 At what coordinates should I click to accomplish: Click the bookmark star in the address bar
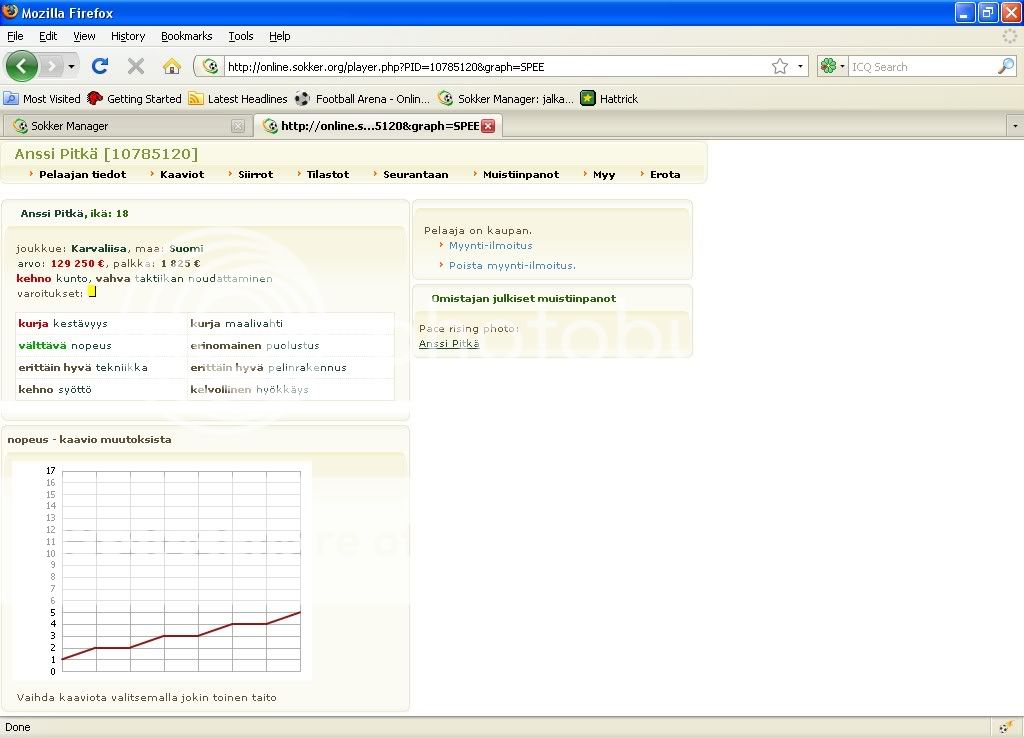(x=780, y=67)
